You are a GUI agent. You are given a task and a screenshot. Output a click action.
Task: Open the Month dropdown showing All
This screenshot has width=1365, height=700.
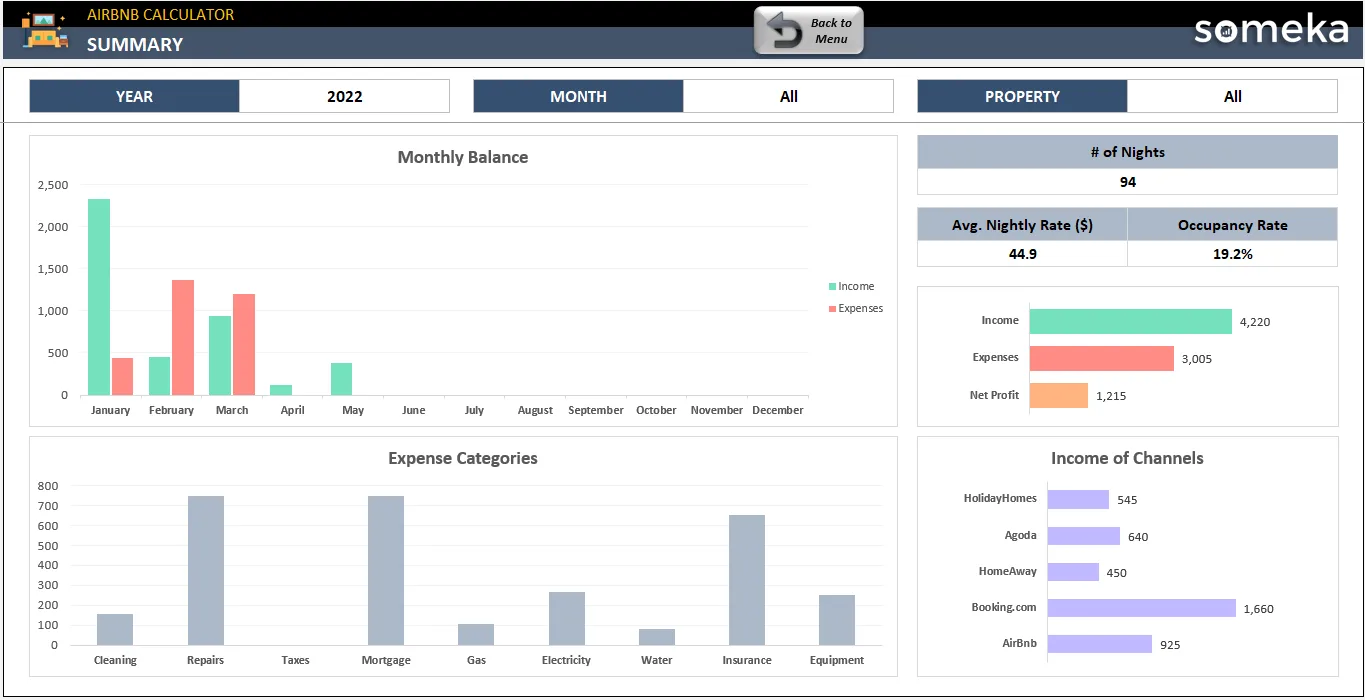789,96
